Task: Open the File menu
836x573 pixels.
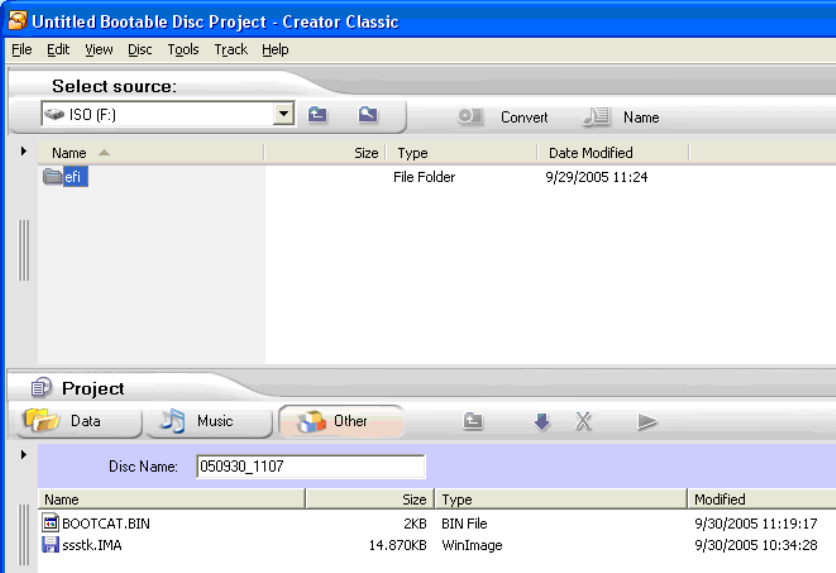Action: pos(22,50)
